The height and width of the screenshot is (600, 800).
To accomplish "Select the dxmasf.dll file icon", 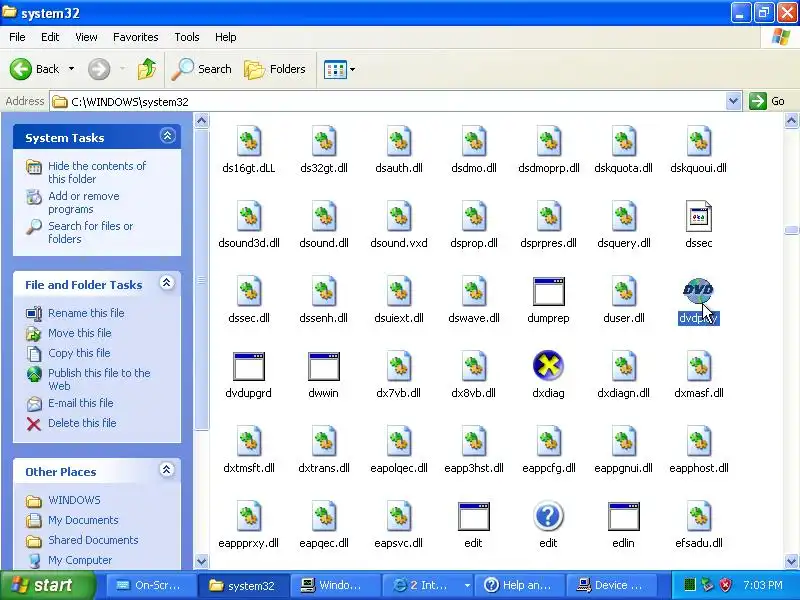I will [698, 366].
